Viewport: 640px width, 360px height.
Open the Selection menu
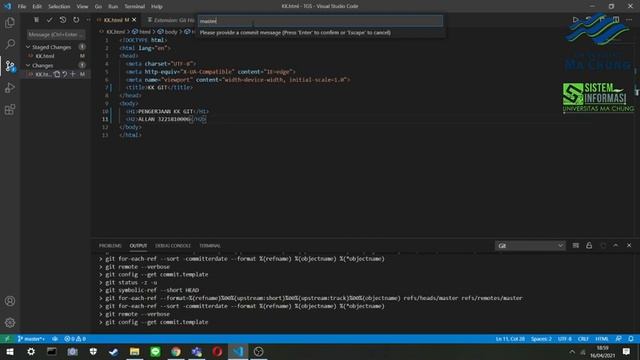click(59, 7)
